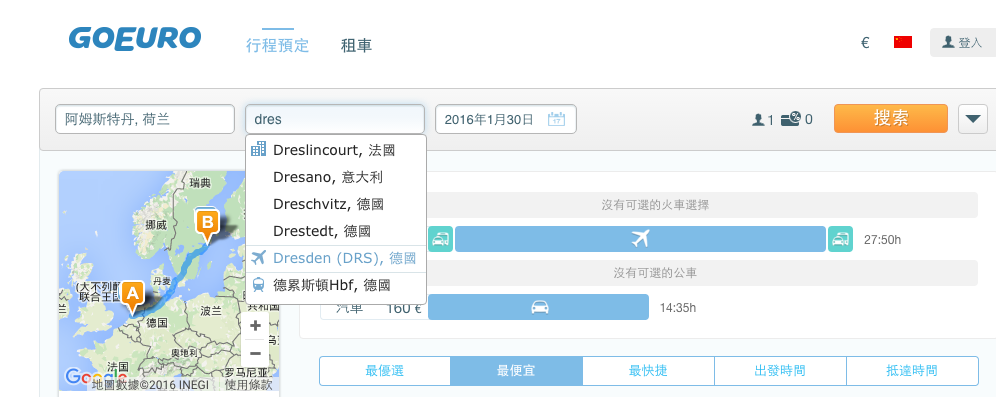The width and height of the screenshot is (996, 397).
Task: Click the train icon beside 德累斯頓Hbf
Action: 259,285
